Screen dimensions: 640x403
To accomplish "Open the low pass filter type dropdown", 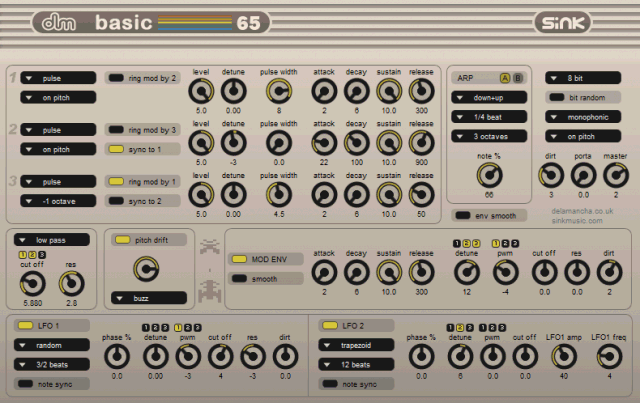I will [56, 240].
